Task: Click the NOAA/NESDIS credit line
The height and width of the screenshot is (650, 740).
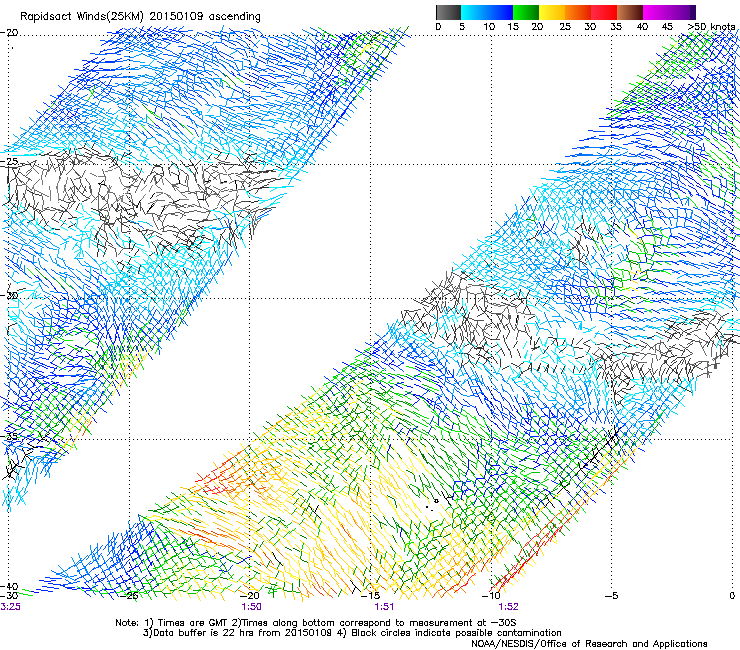Action: point(589,644)
